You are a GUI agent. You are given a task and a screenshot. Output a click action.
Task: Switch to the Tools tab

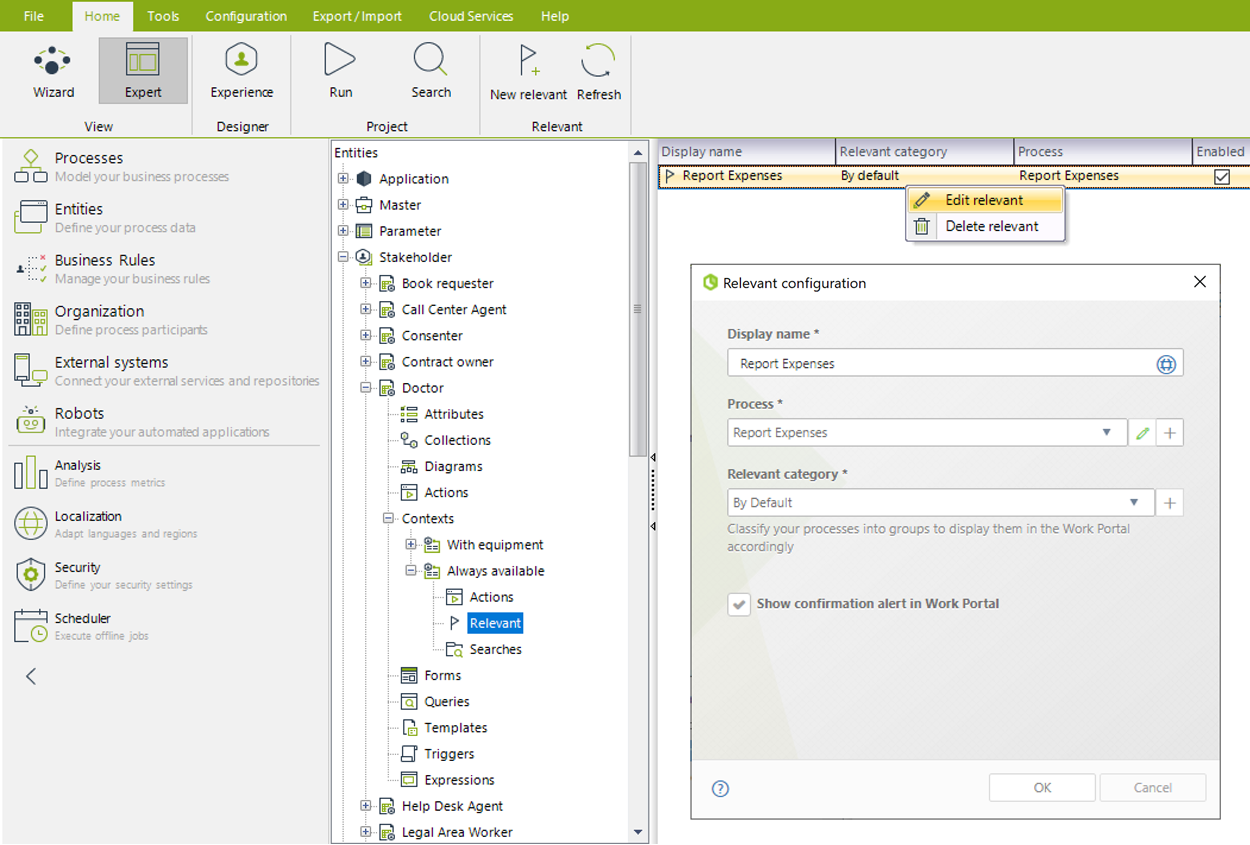[x=163, y=16]
